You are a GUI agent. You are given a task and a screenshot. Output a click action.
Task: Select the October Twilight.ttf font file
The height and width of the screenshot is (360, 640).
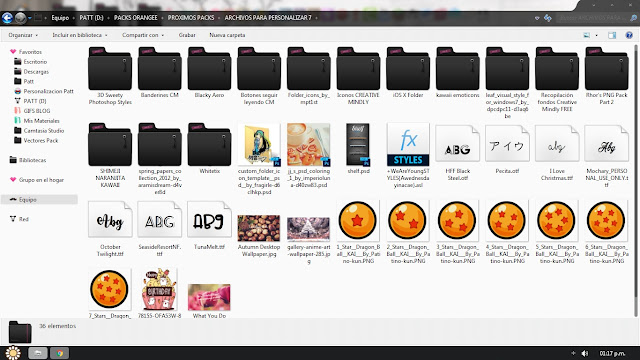pos(110,220)
